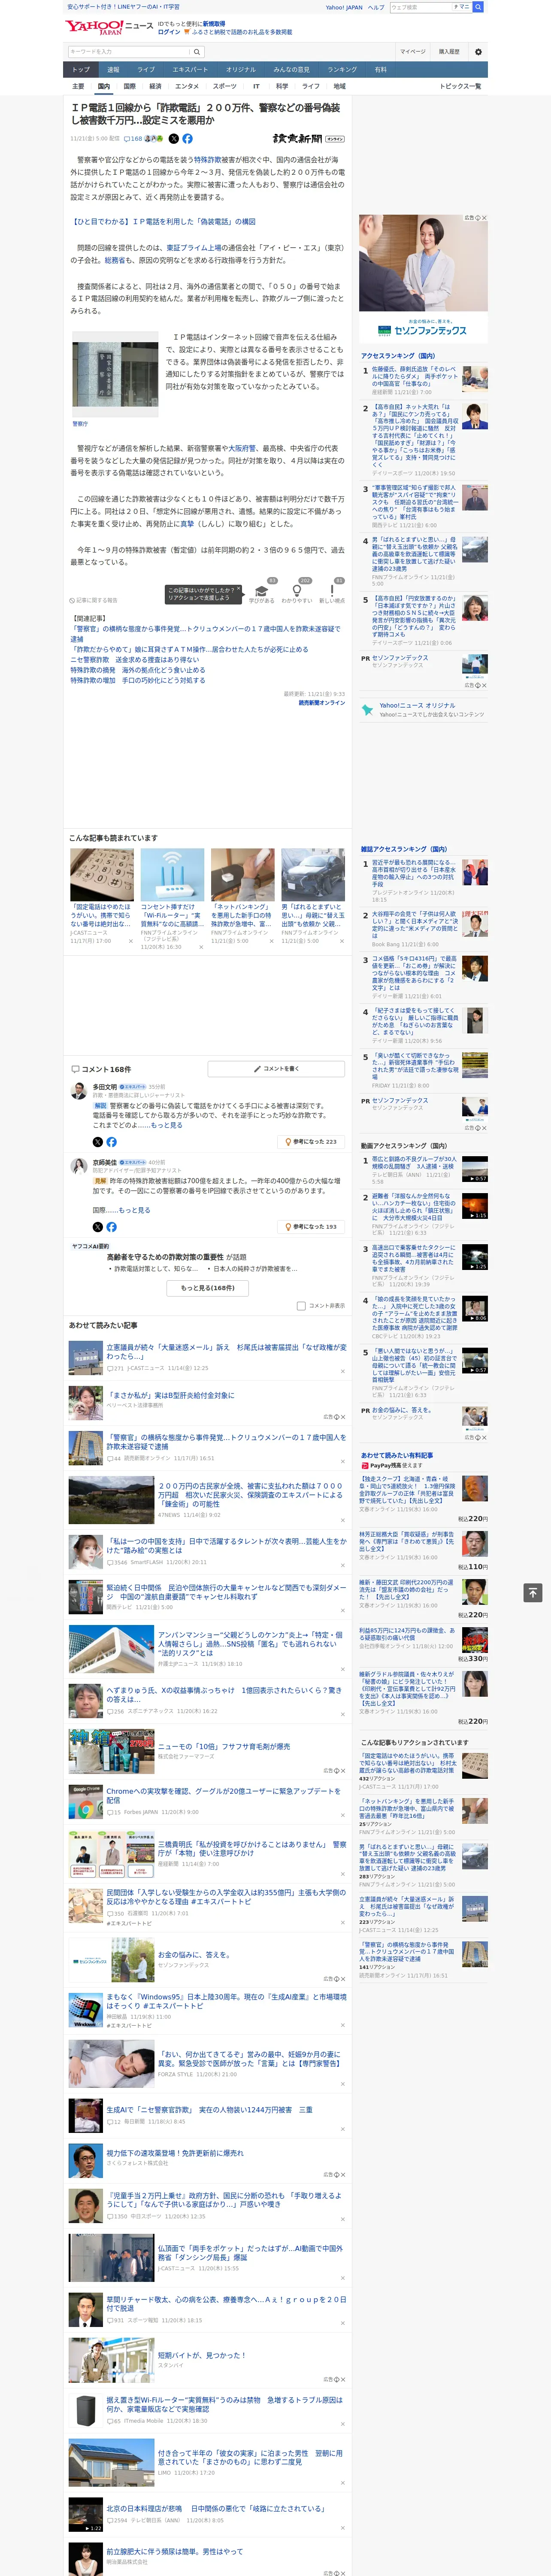Toggle the コメント非表示 checkbox
Viewport: 551px width, 2576px height.
click(x=301, y=1305)
